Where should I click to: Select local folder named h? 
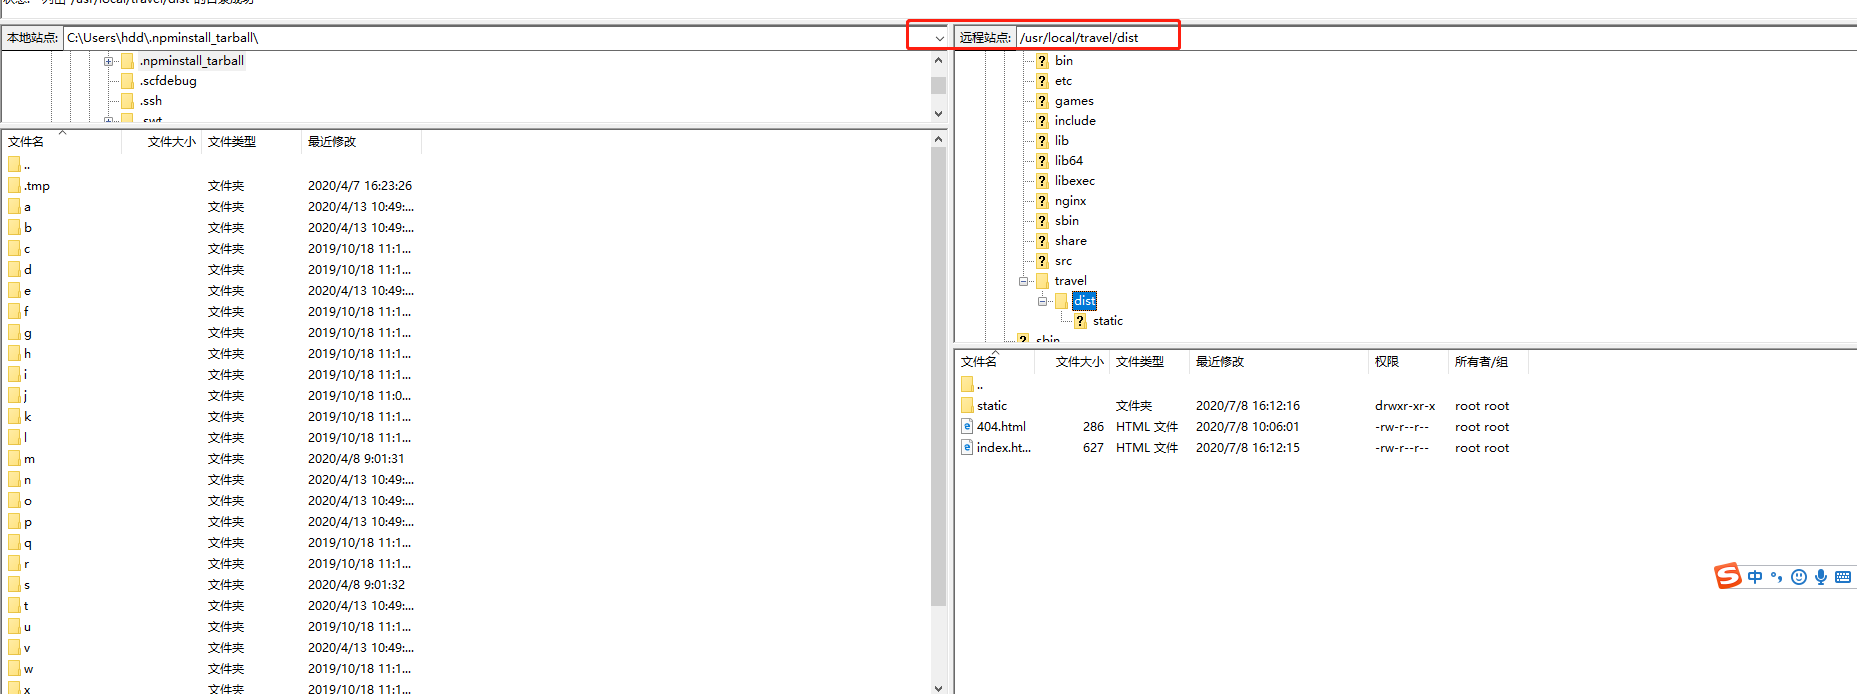tap(28, 354)
